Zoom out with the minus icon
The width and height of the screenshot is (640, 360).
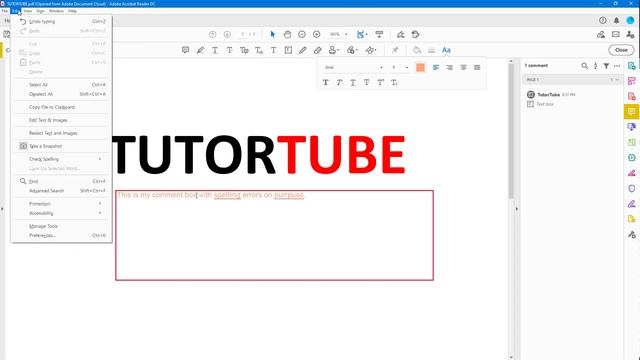(302, 34)
